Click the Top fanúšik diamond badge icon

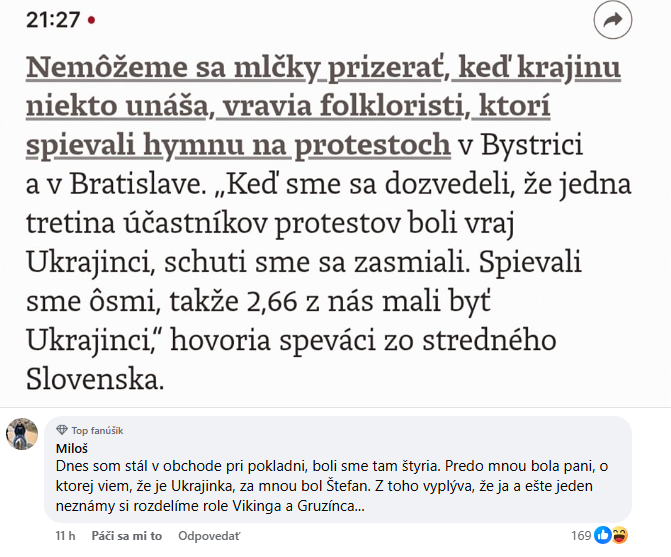pos(62,429)
